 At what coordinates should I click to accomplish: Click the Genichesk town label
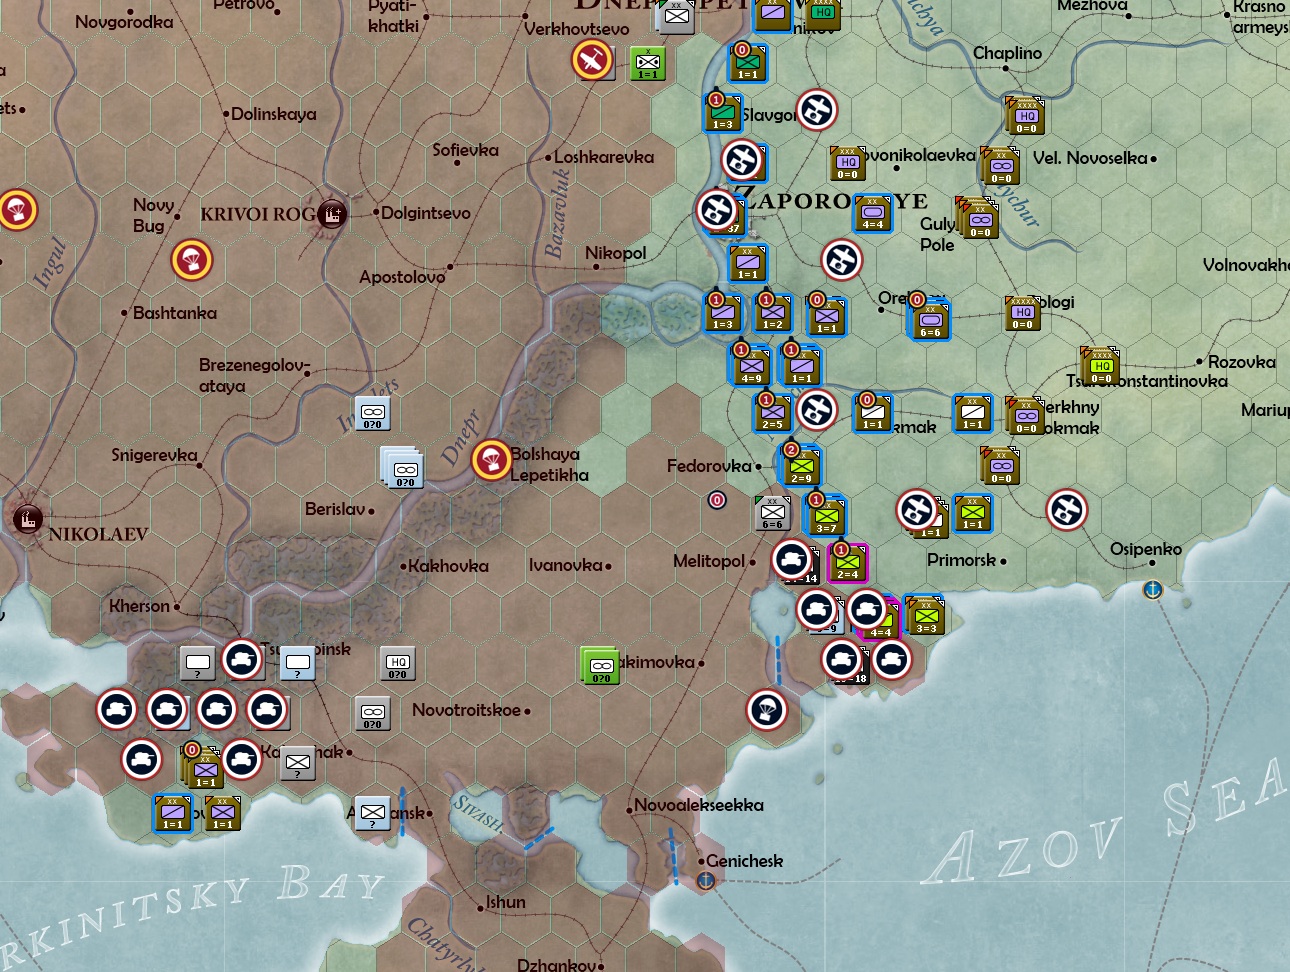click(x=744, y=861)
